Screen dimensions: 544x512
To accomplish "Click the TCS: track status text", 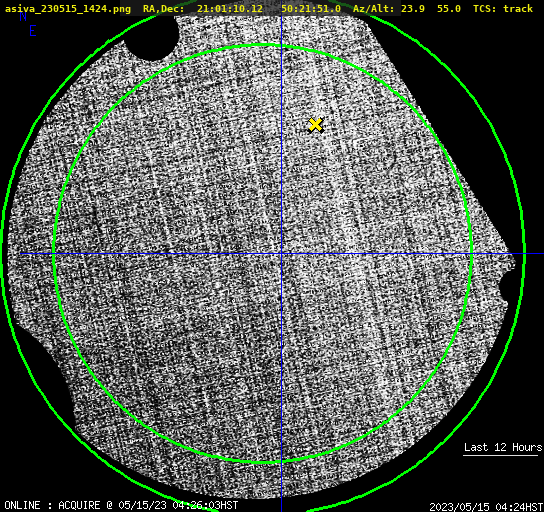I will pos(503,8).
